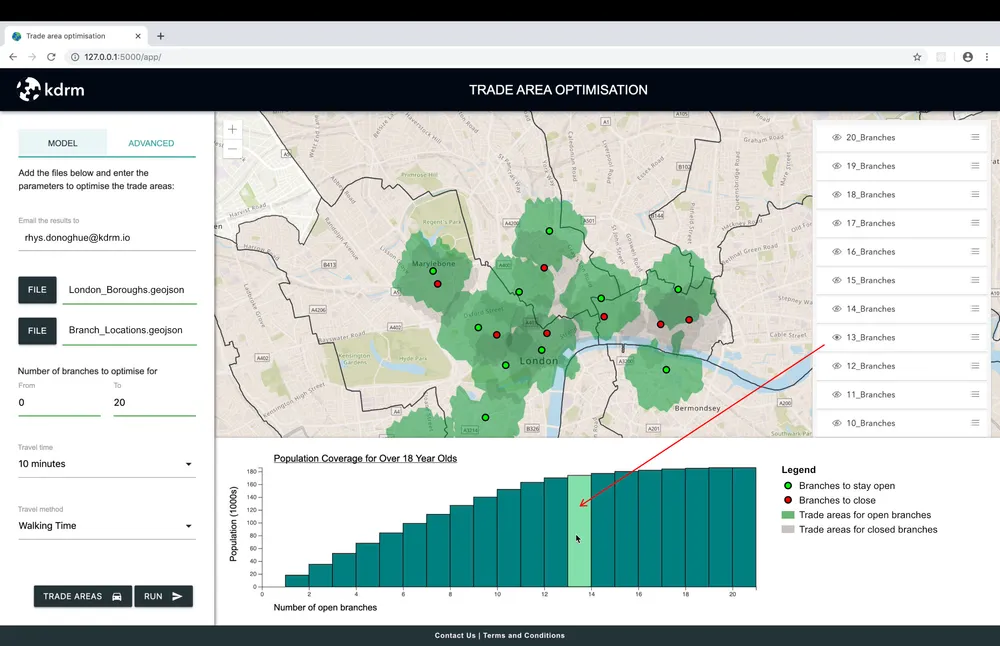Click the kdrm logo in header
The height and width of the screenshot is (646, 1000).
pyautogui.click(x=50, y=90)
